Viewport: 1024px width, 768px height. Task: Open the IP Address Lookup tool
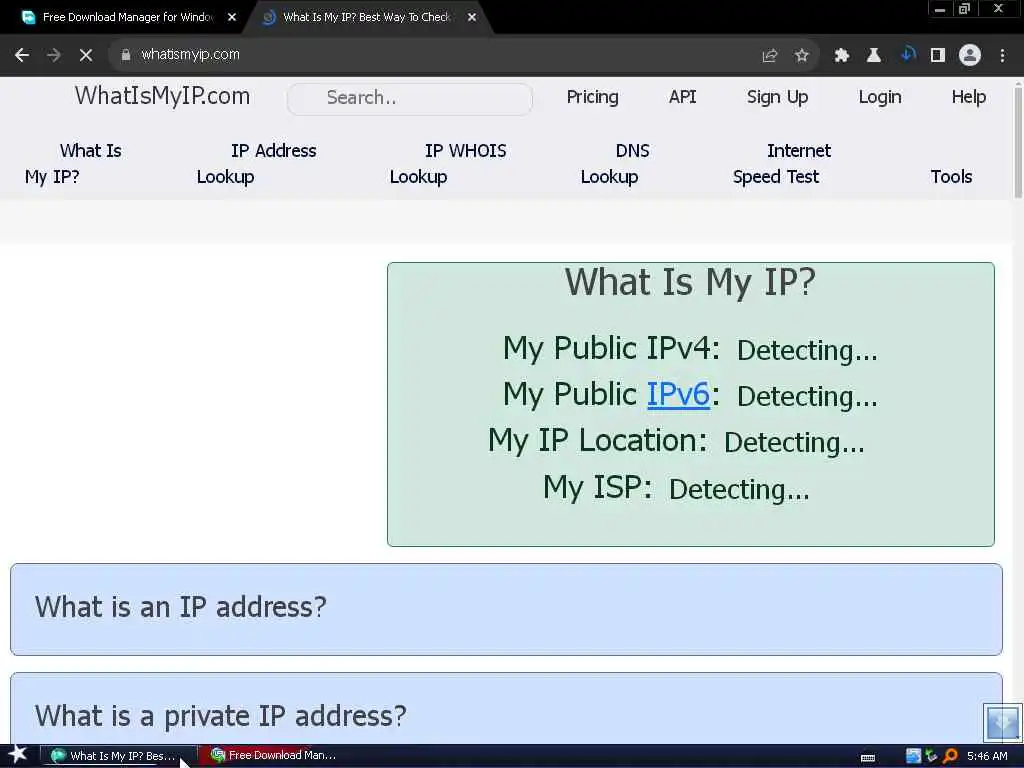pyautogui.click(x=257, y=164)
